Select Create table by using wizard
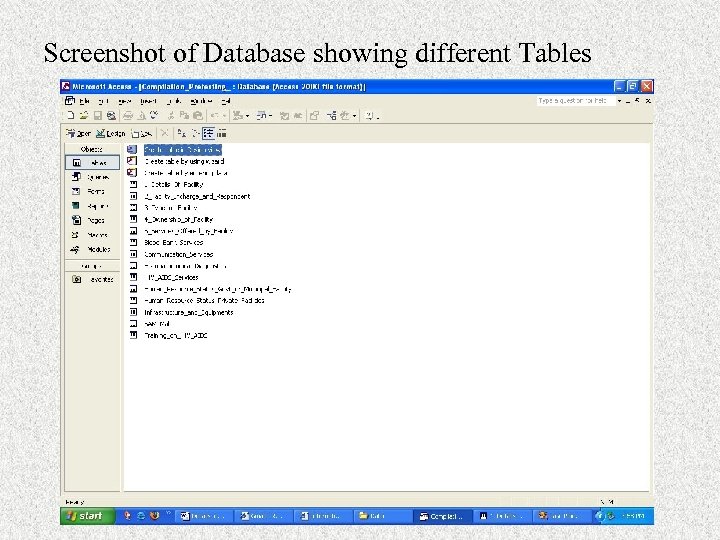The image size is (720, 540). point(184,161)
